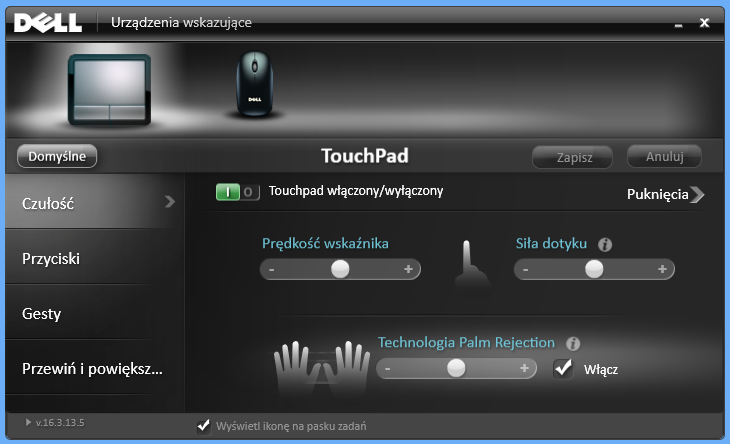This screenshot has height=444, width=730.
Task: Click the Prędkość wskaźnika label
Action: point(325,244)
